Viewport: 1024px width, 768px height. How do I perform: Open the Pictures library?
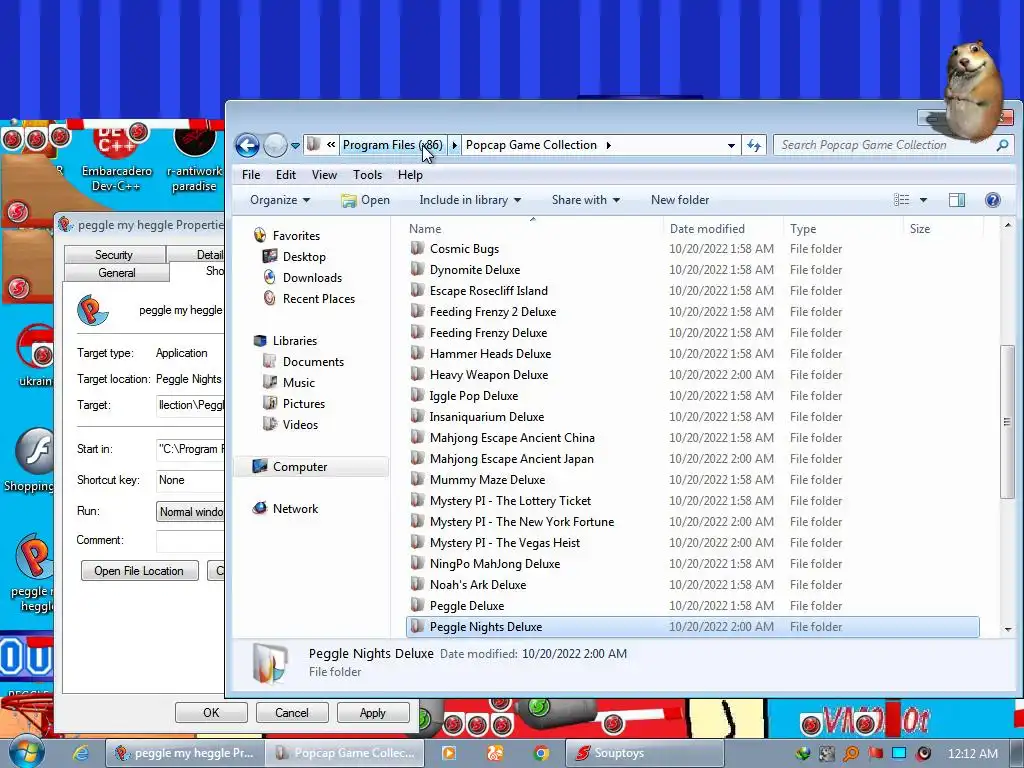point(304,404)
